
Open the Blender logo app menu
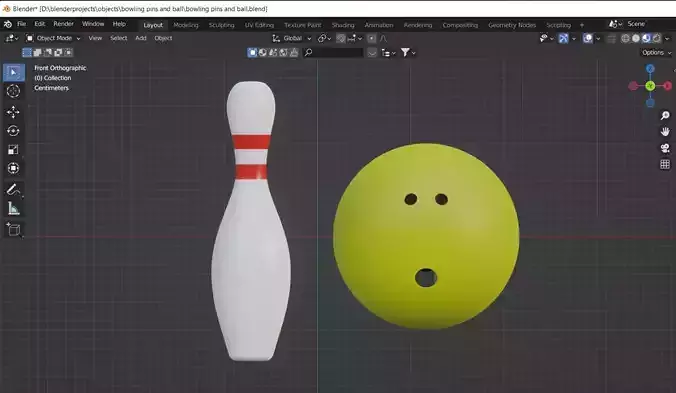(x=7, y=24)
